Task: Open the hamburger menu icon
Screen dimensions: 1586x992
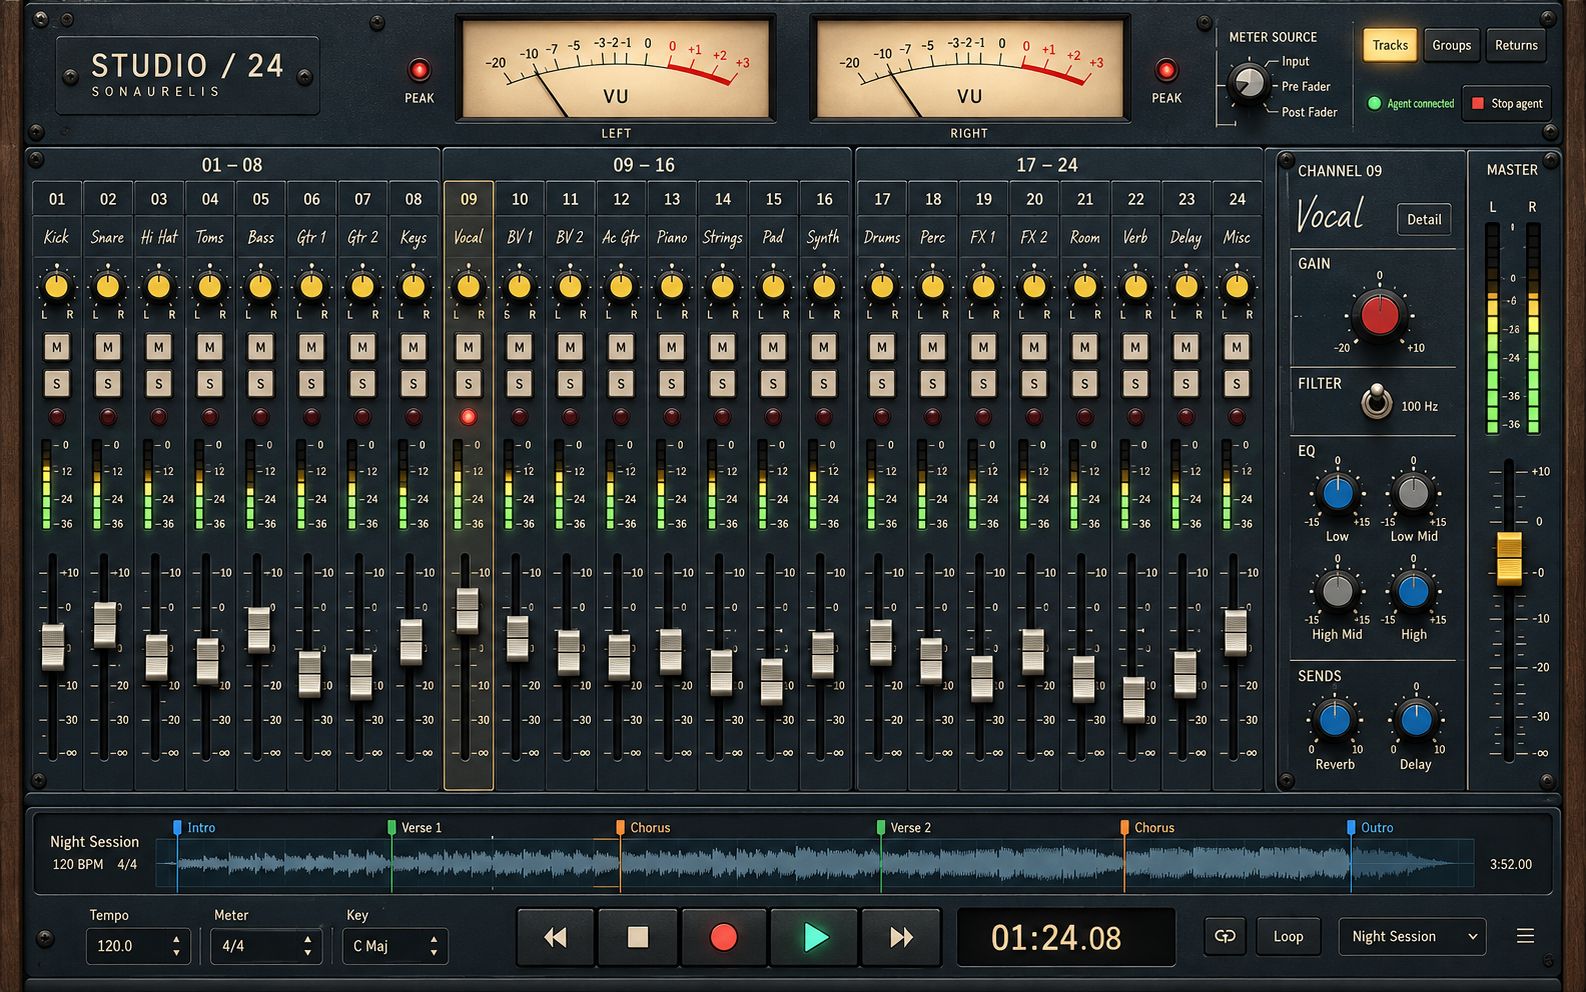Action: (x=1525, y=936)
